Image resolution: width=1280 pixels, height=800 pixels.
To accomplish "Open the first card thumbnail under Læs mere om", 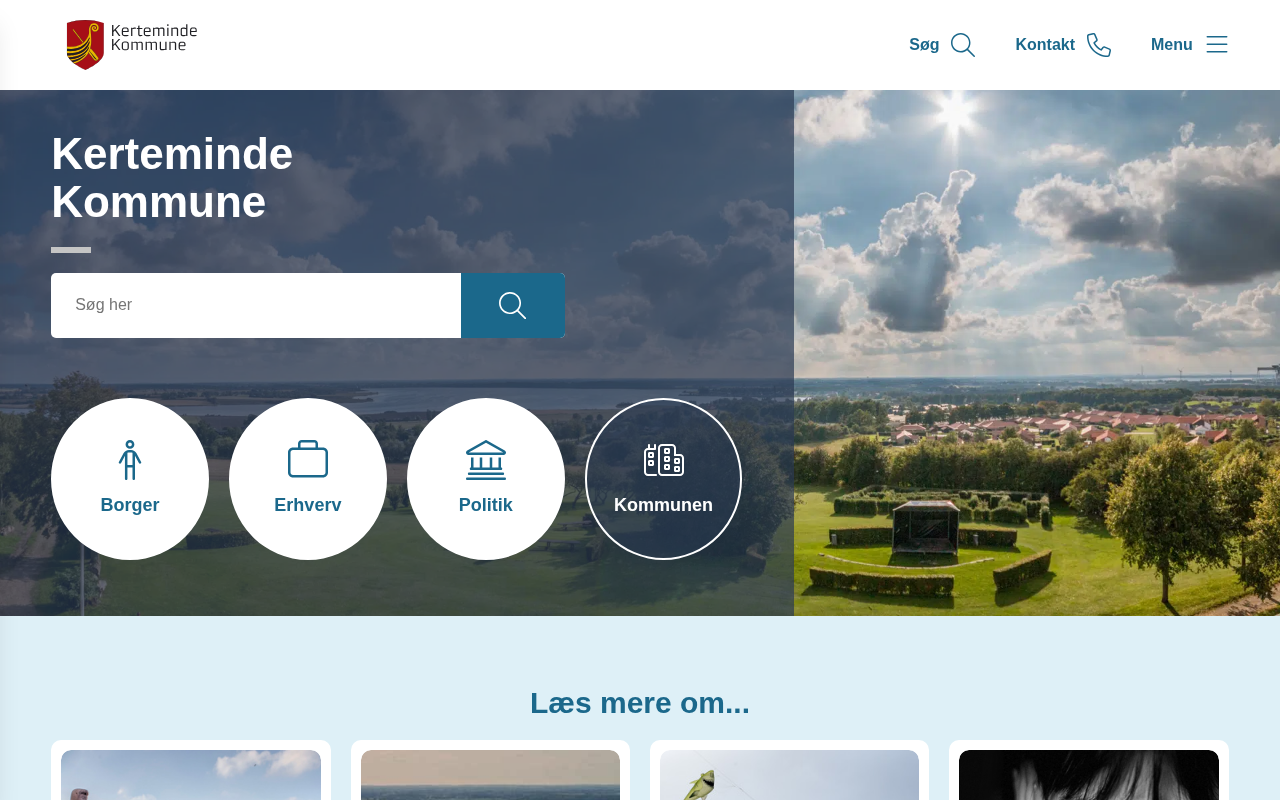I will point(191,775).
